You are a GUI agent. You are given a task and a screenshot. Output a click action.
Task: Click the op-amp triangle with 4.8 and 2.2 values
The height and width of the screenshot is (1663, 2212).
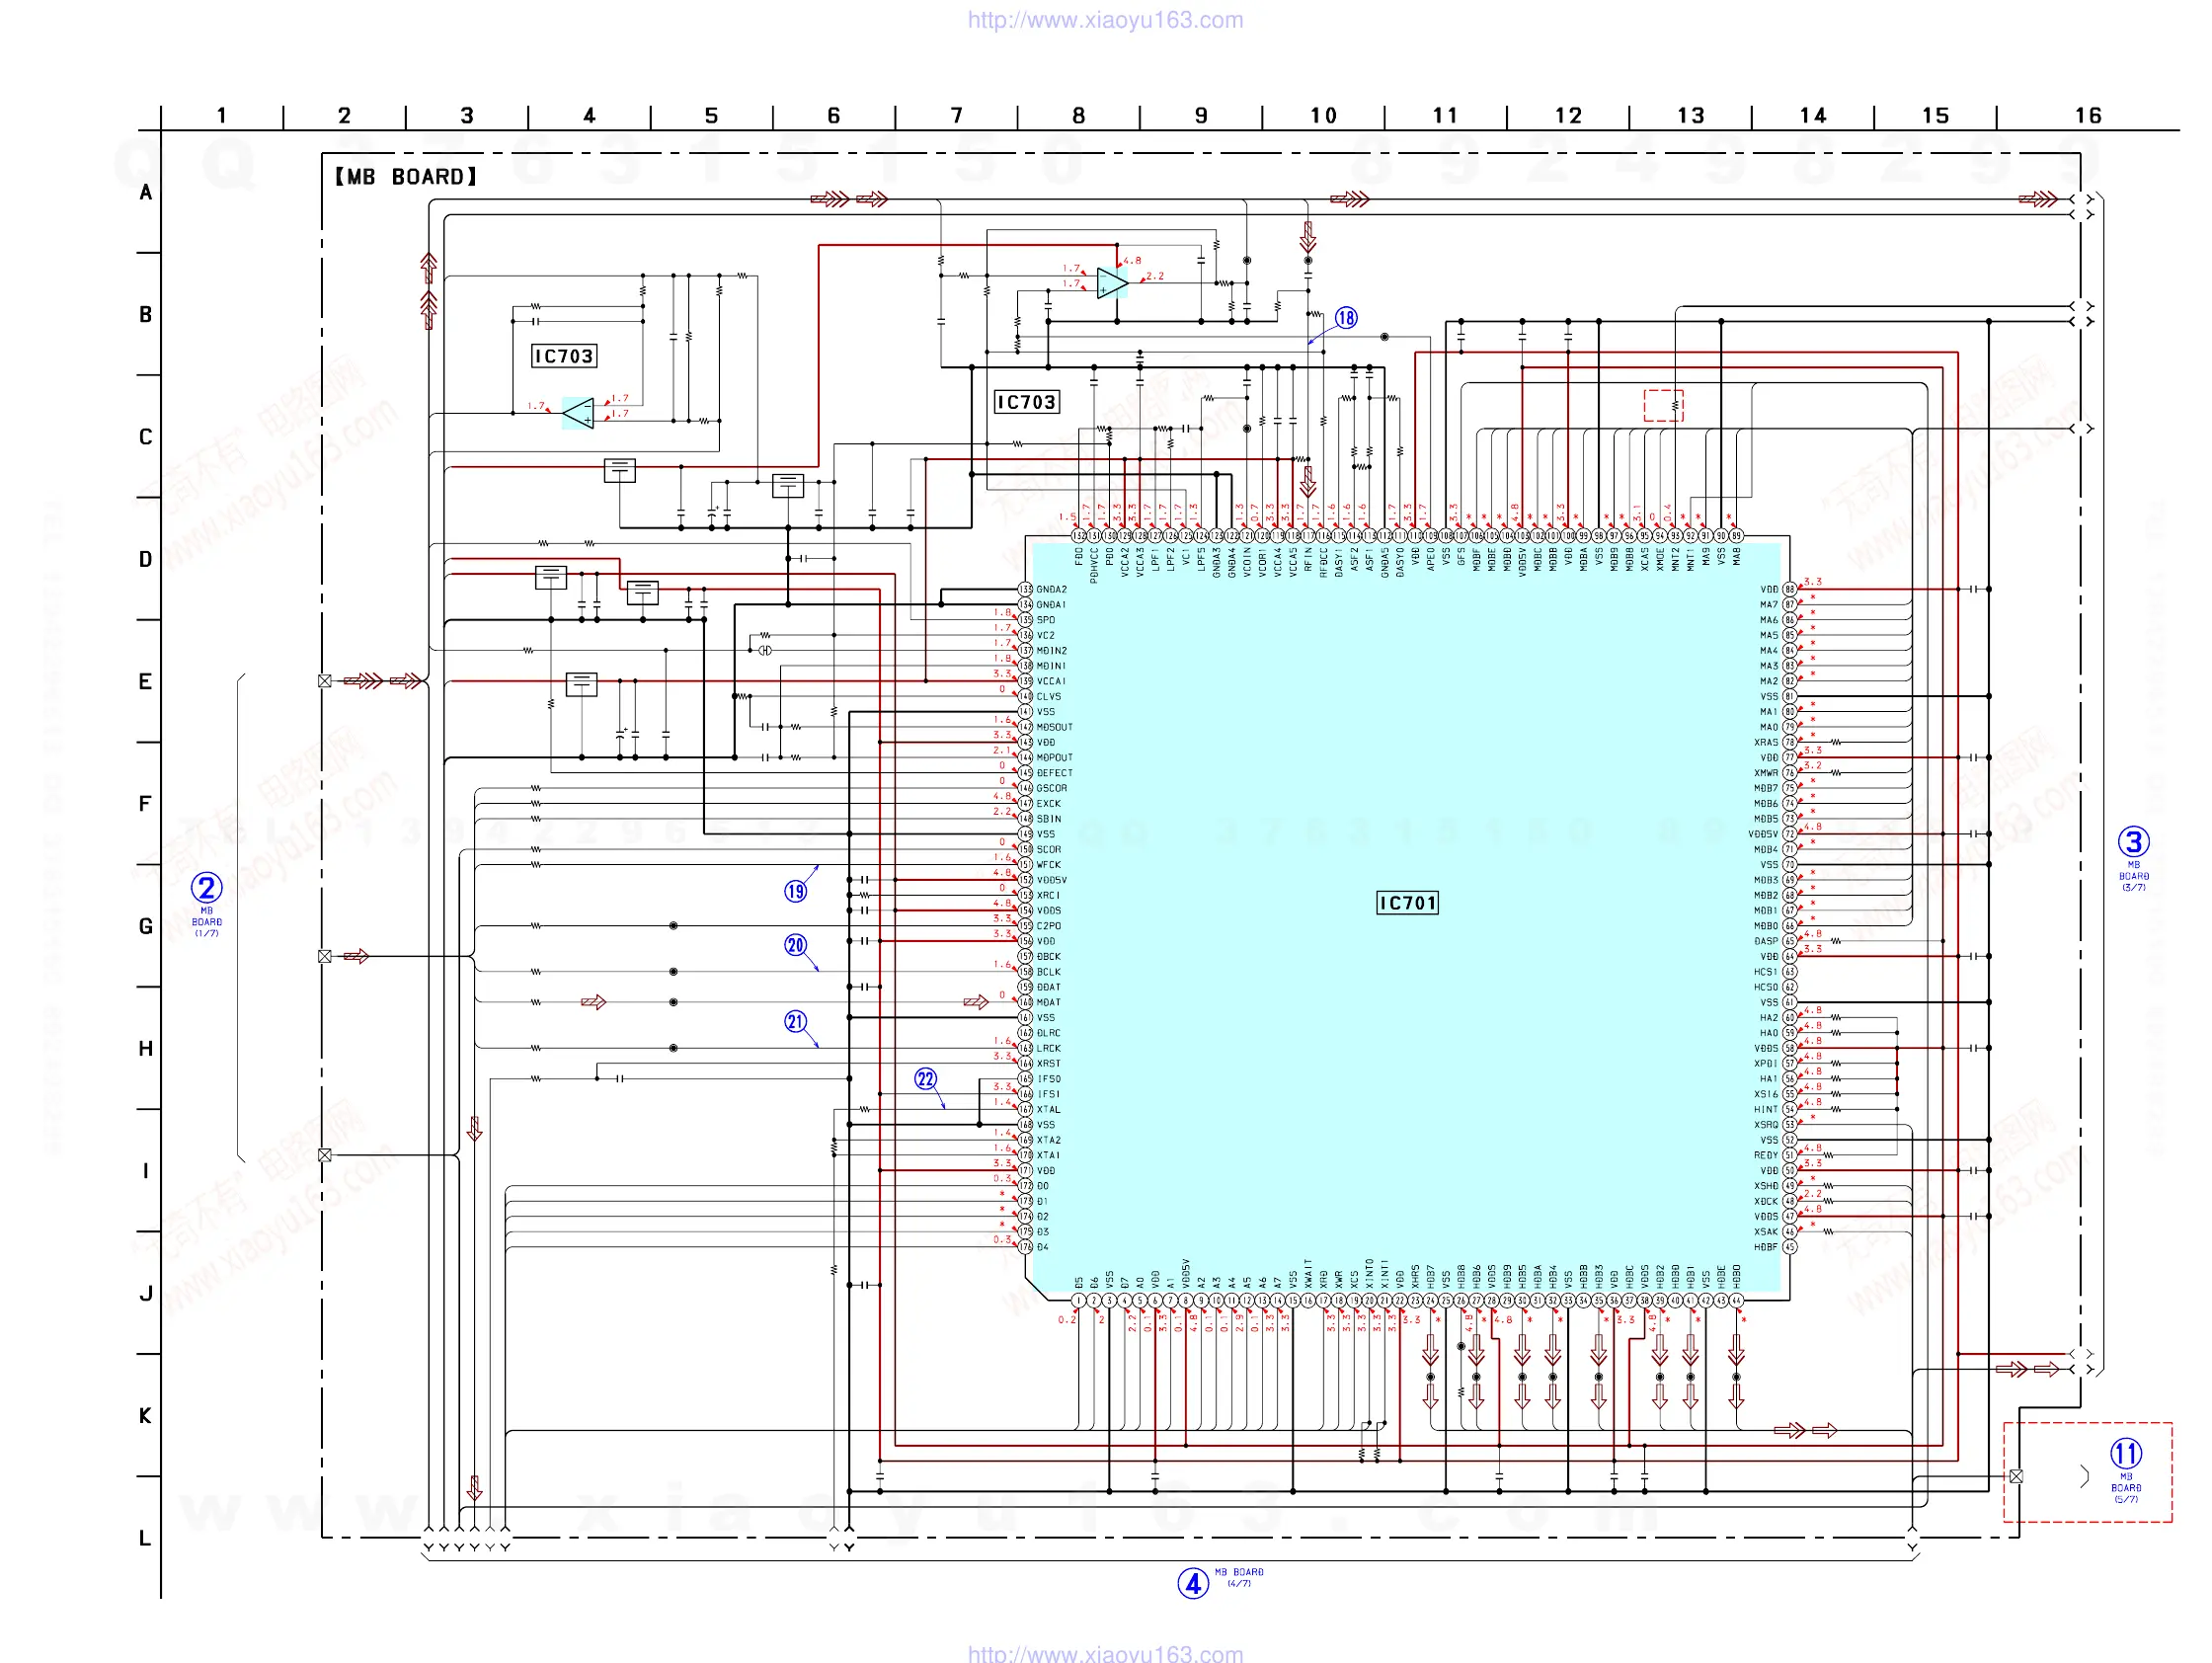click(x=1111, y=283)
